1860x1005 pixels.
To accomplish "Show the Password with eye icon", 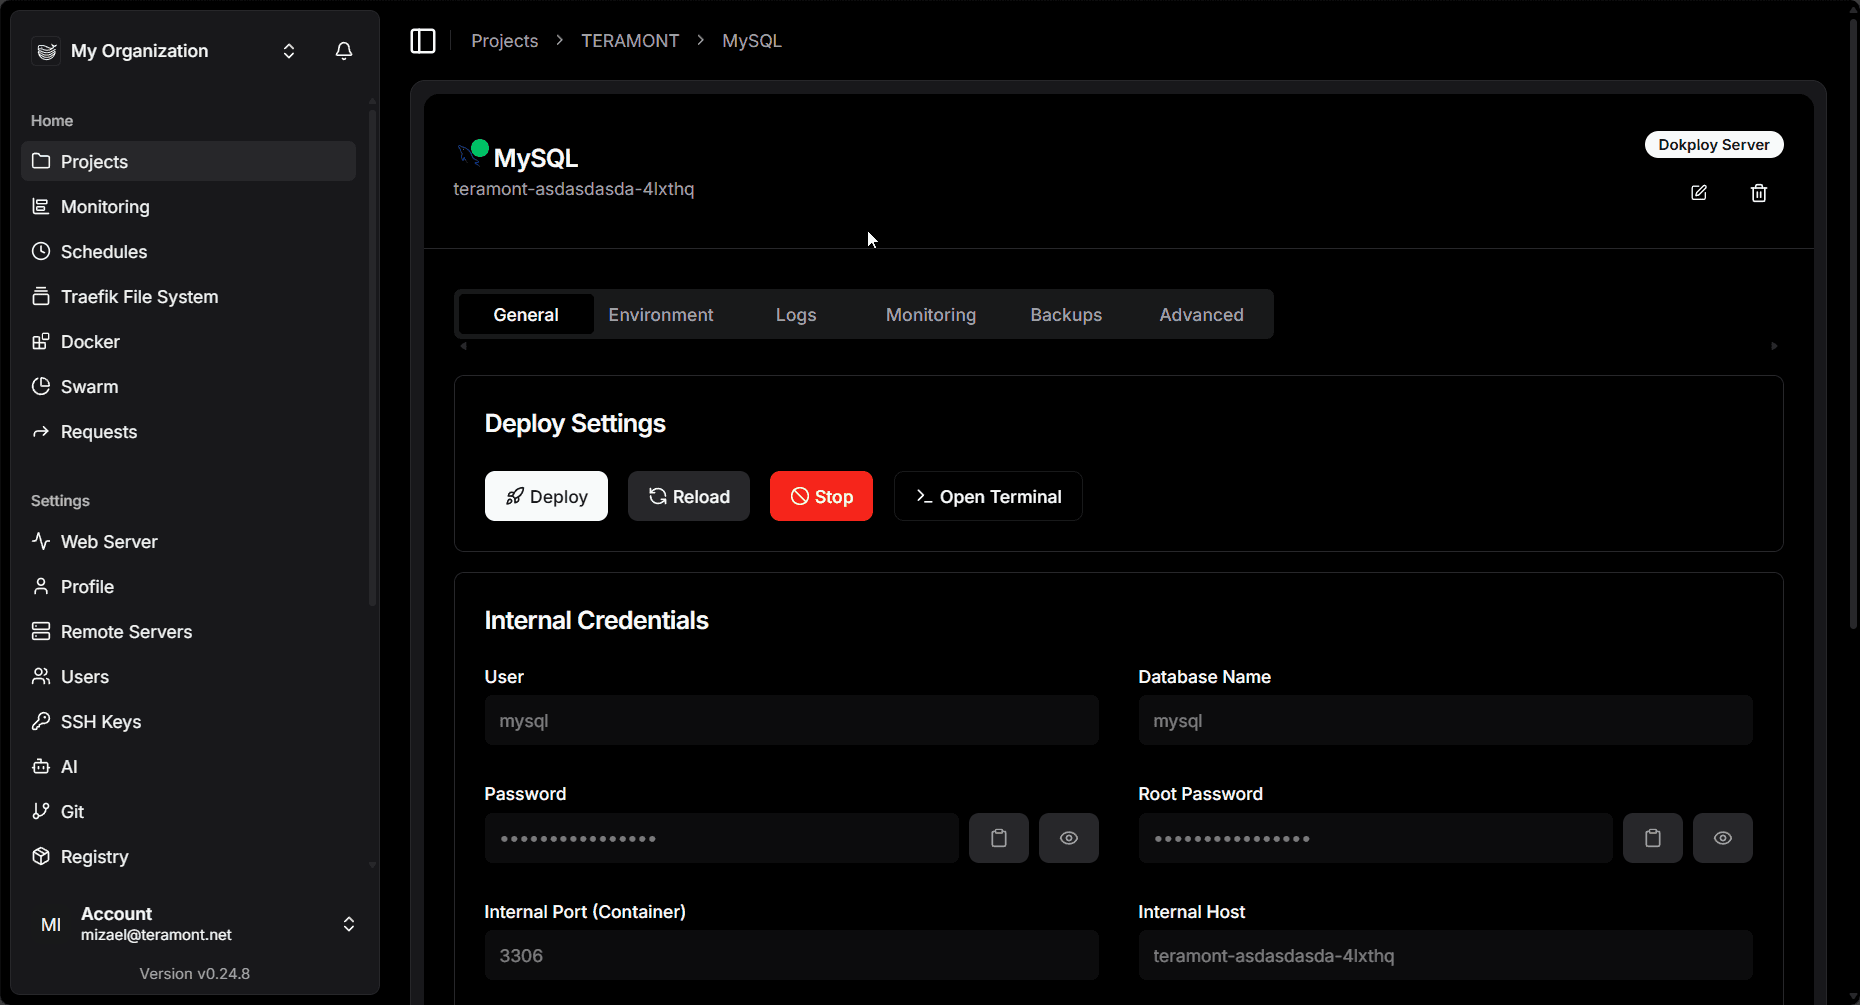I will click(x=1069, y=838).
